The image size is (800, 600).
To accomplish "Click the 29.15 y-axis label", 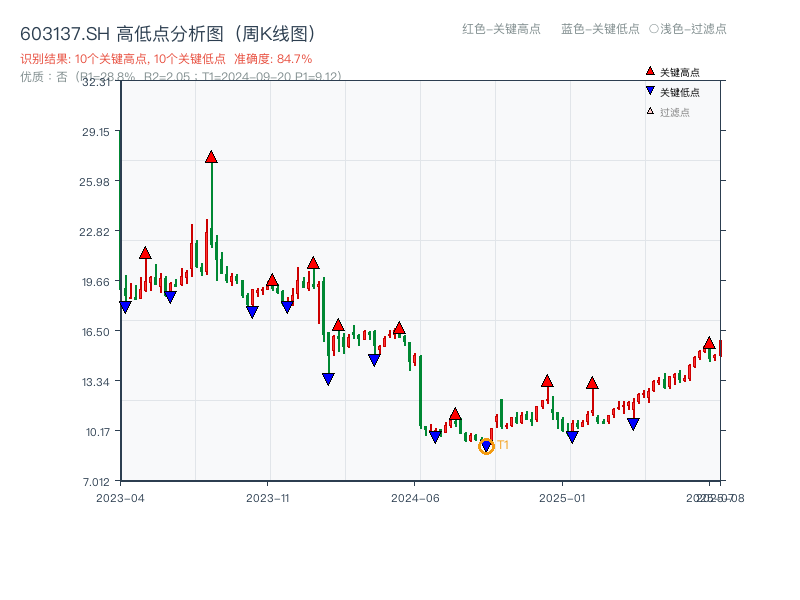I will click(x=96, y=132).
